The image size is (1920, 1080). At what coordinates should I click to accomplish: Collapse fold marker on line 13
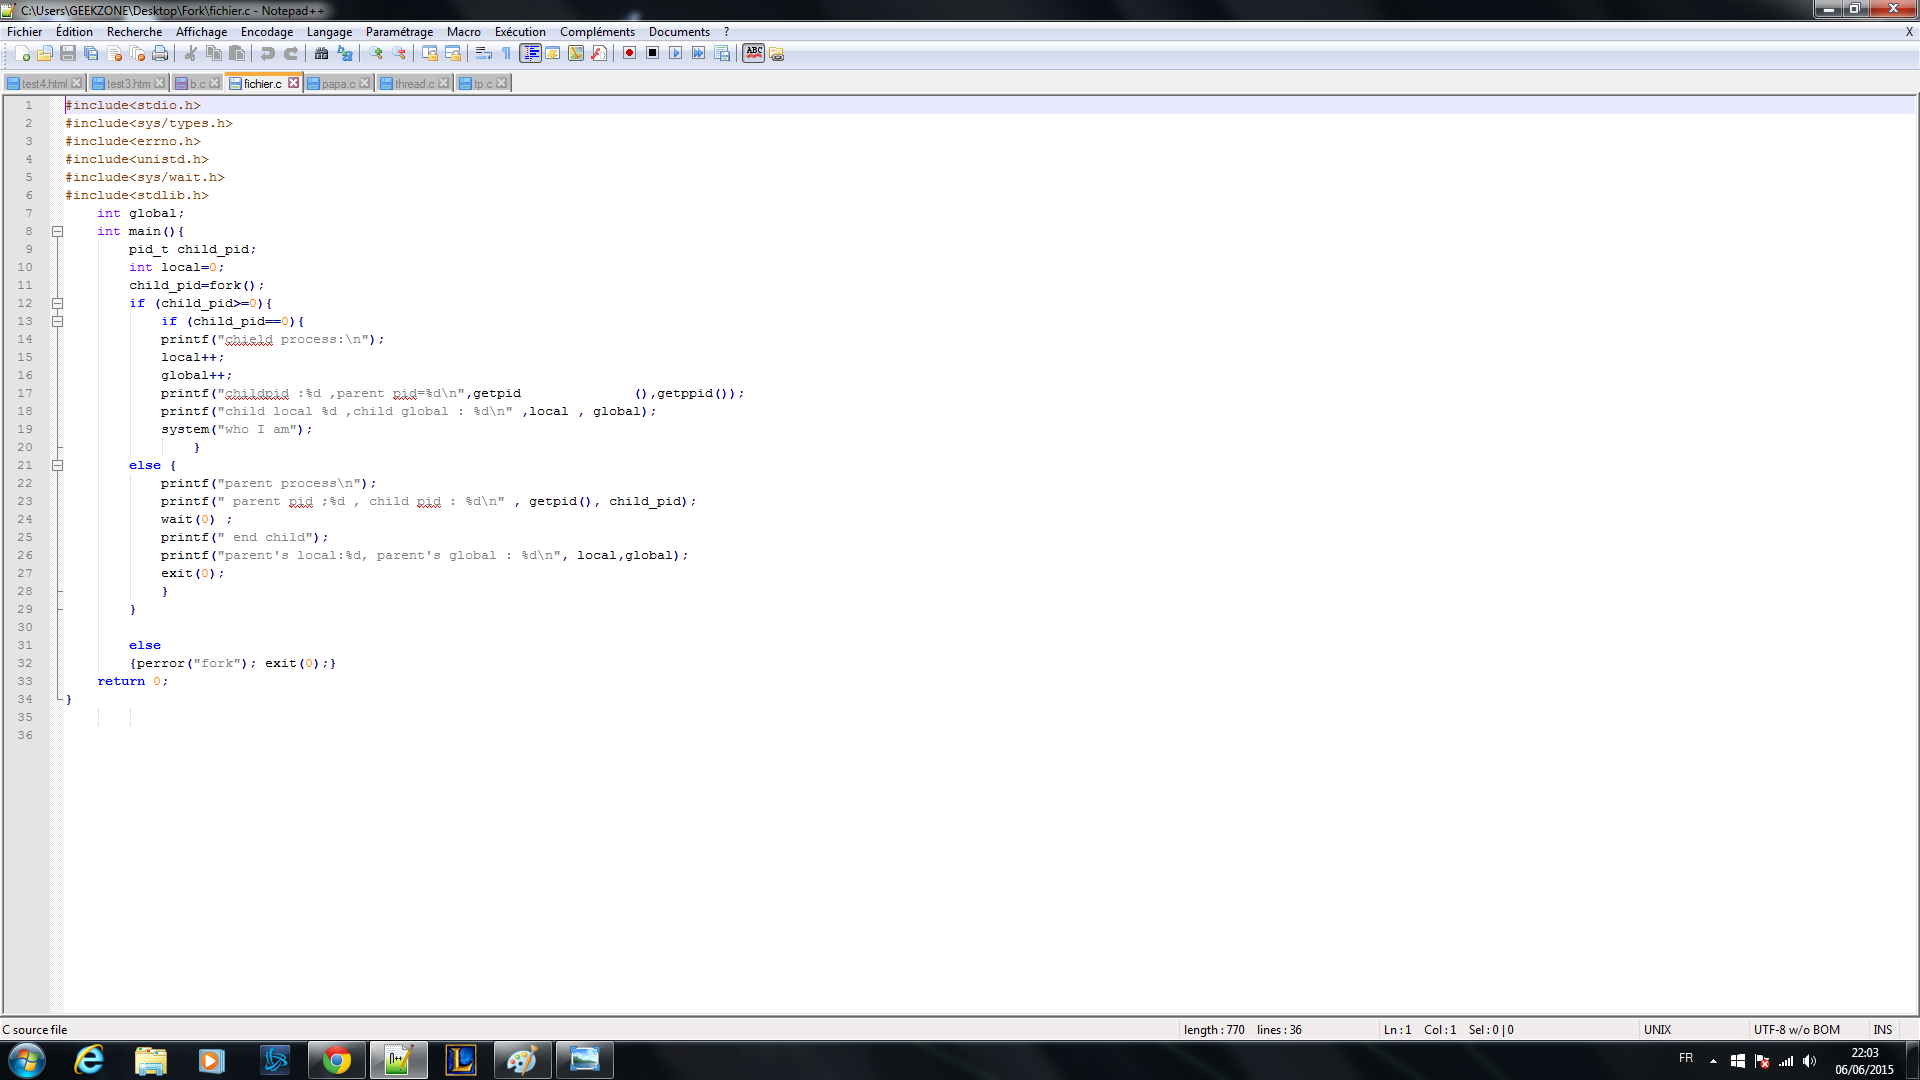(x=58, y=322)
